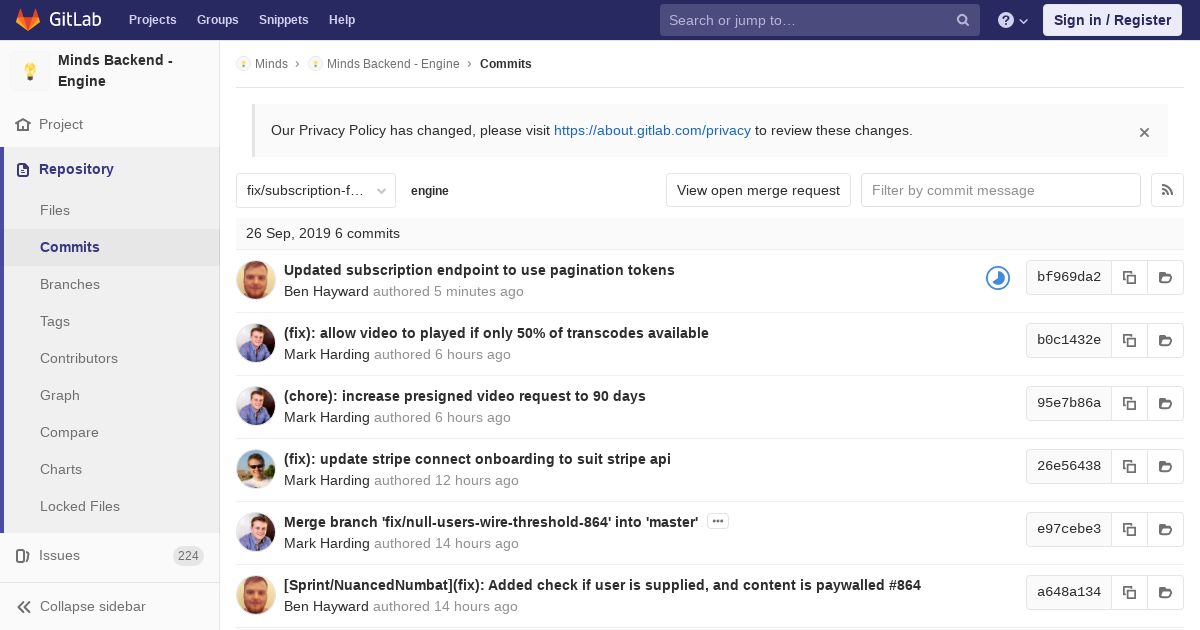Copy commit SHA a648a134
The image size is (1200, 630).
click(1129, 593)
